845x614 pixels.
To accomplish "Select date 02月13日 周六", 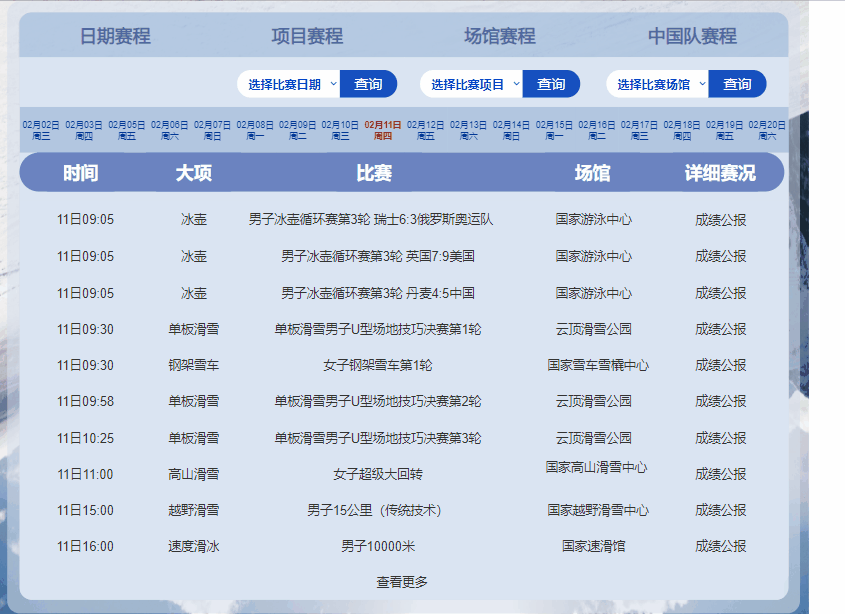I will click(x=468, y=130).
